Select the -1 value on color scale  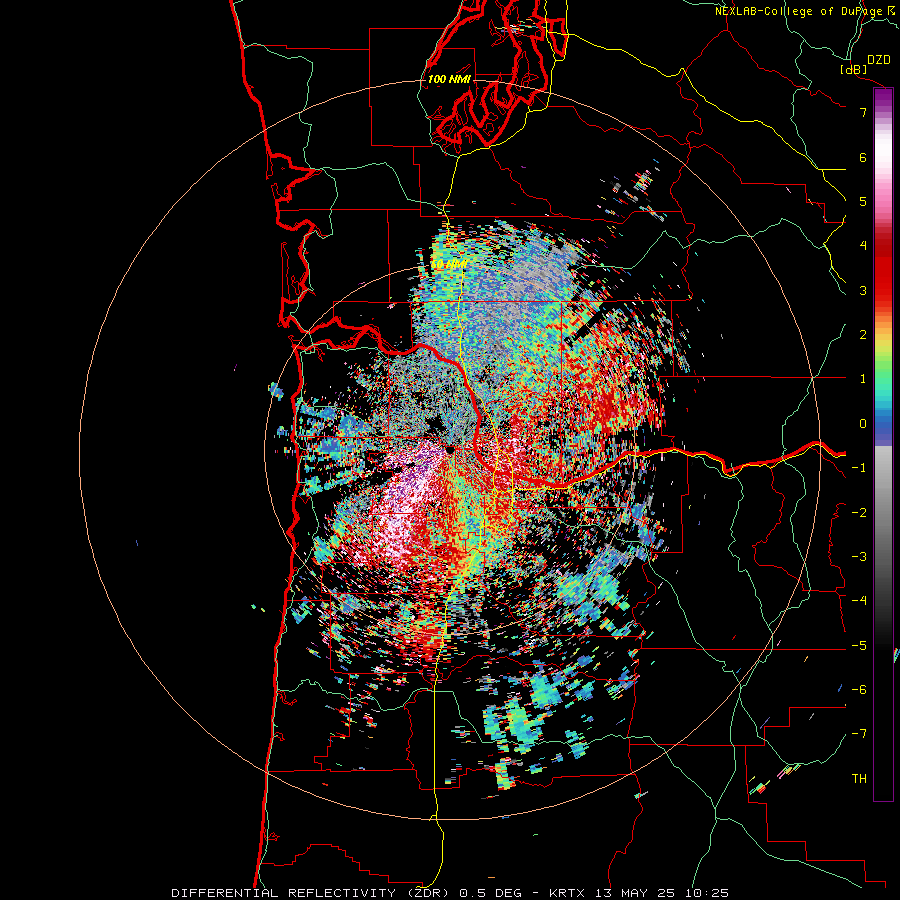point(859,468)
